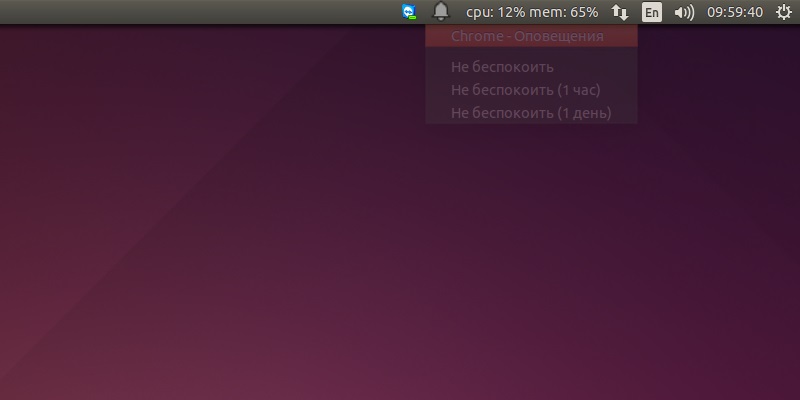Viewport: 800px width, 400px height.
Task: Click the speaker volume icon
Action: (x=684, y=12)
